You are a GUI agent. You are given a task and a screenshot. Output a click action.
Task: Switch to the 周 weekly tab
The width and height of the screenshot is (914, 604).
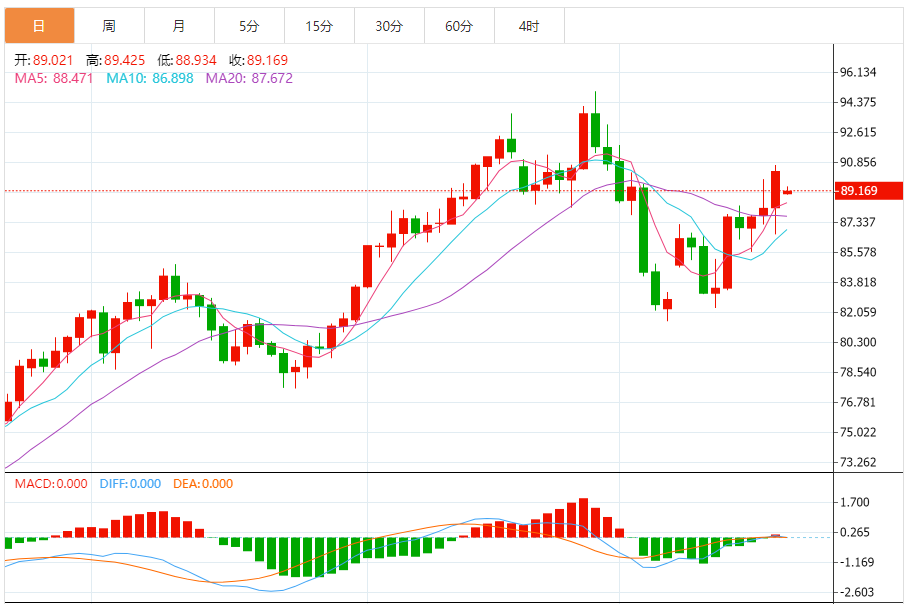[x=110, y=26]
